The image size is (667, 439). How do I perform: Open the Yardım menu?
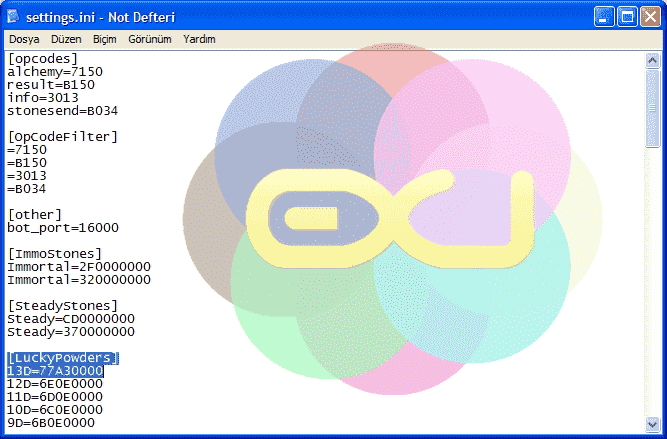tap(199, 39)
